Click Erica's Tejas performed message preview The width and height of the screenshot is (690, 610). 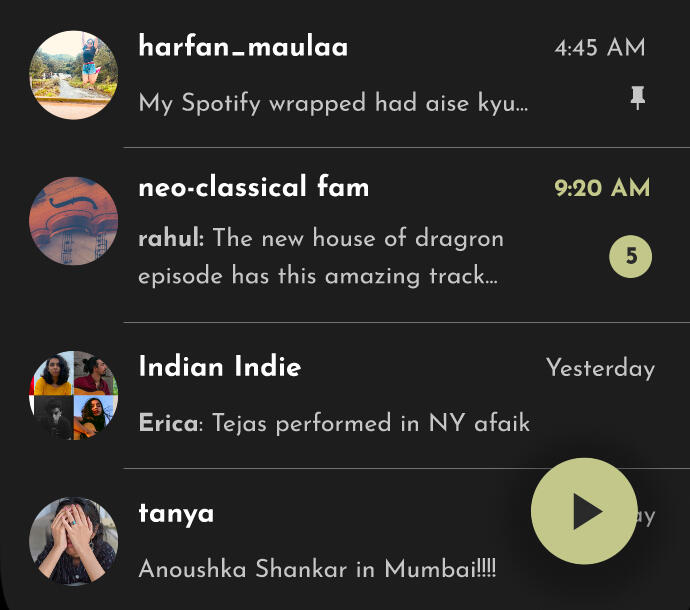[334, 423]
